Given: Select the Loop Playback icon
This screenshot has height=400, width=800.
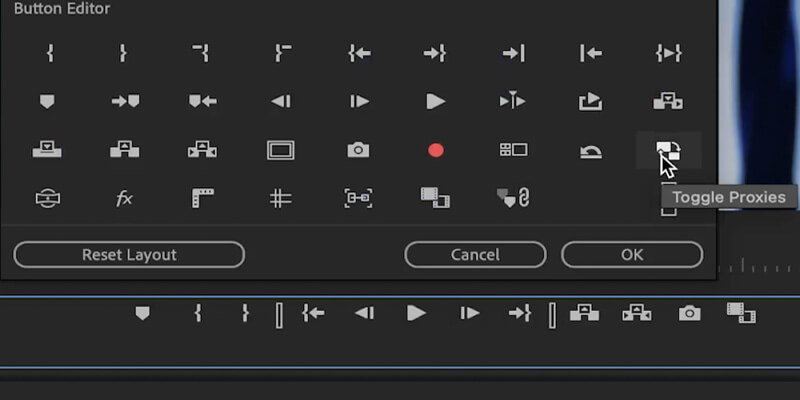Looking at the screenshot, I should (x=590, y=102).
